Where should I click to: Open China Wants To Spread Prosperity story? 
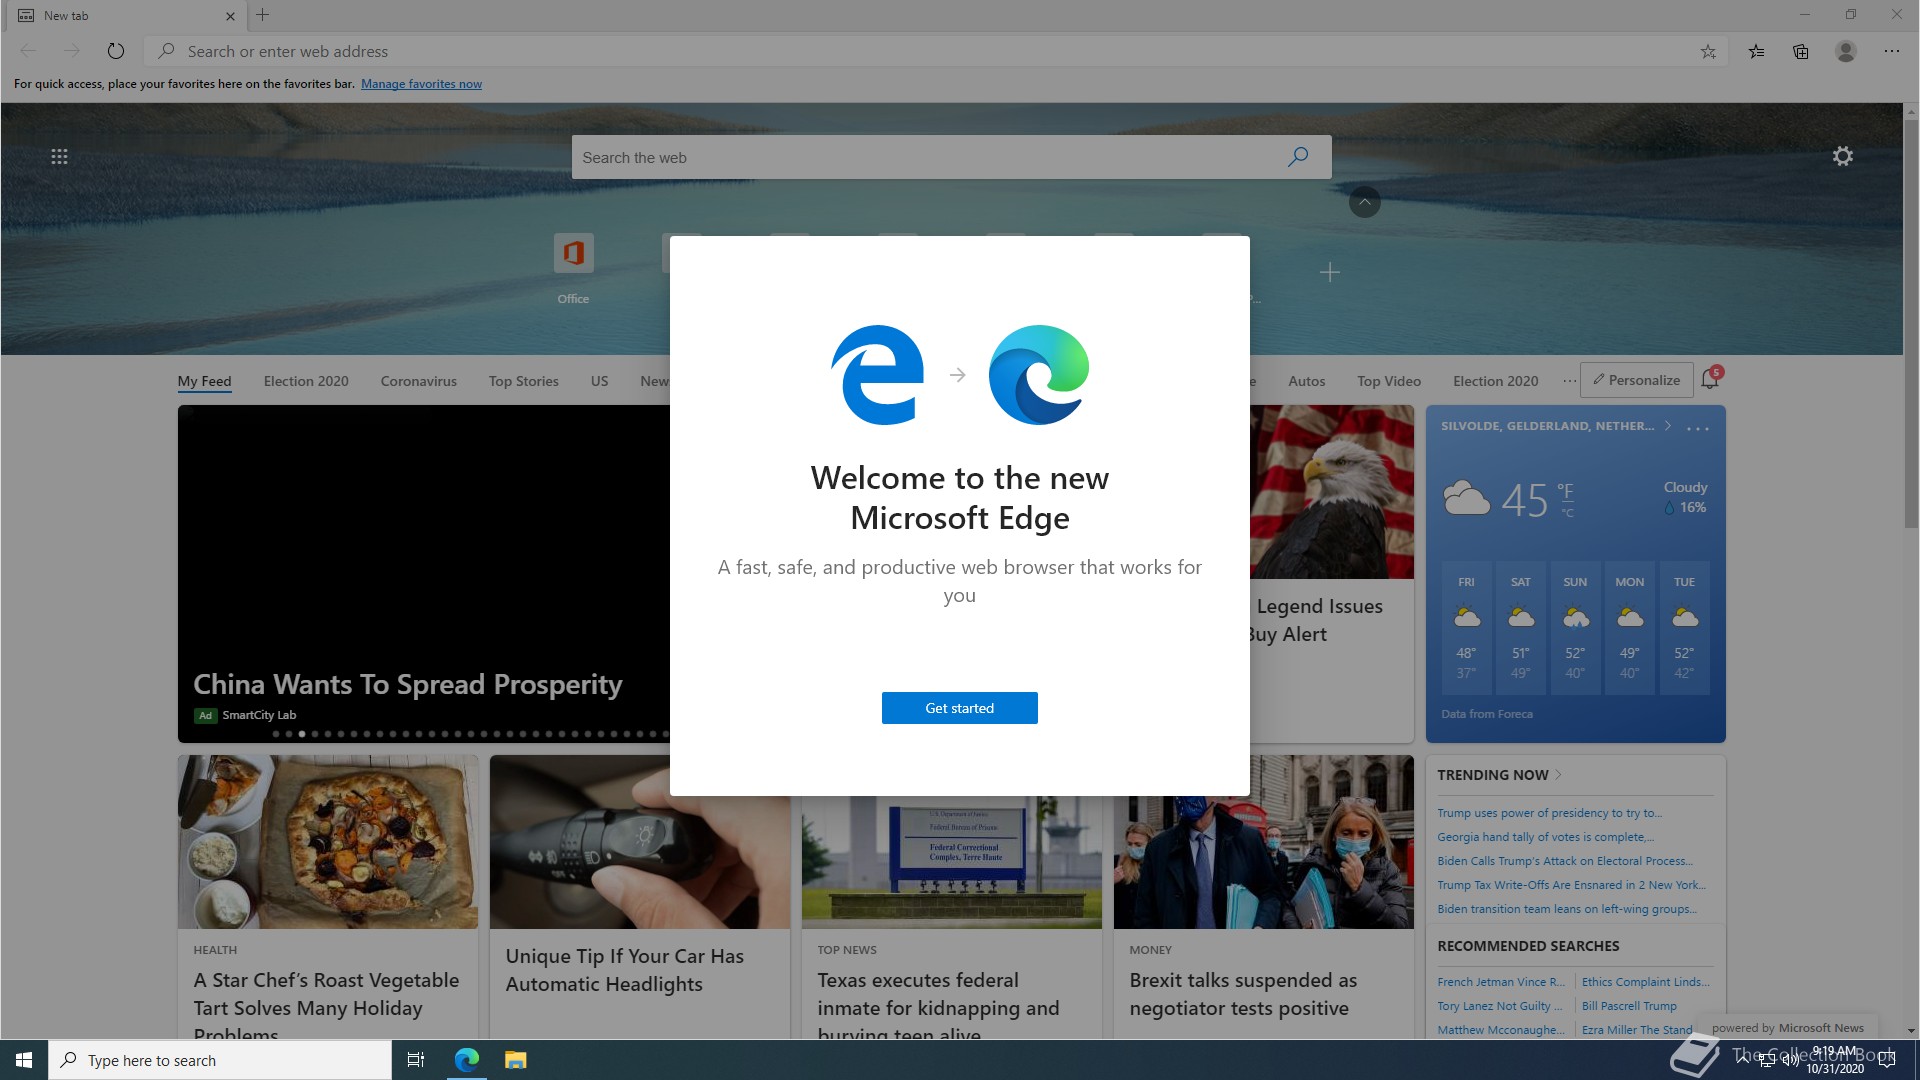[407, 684]
